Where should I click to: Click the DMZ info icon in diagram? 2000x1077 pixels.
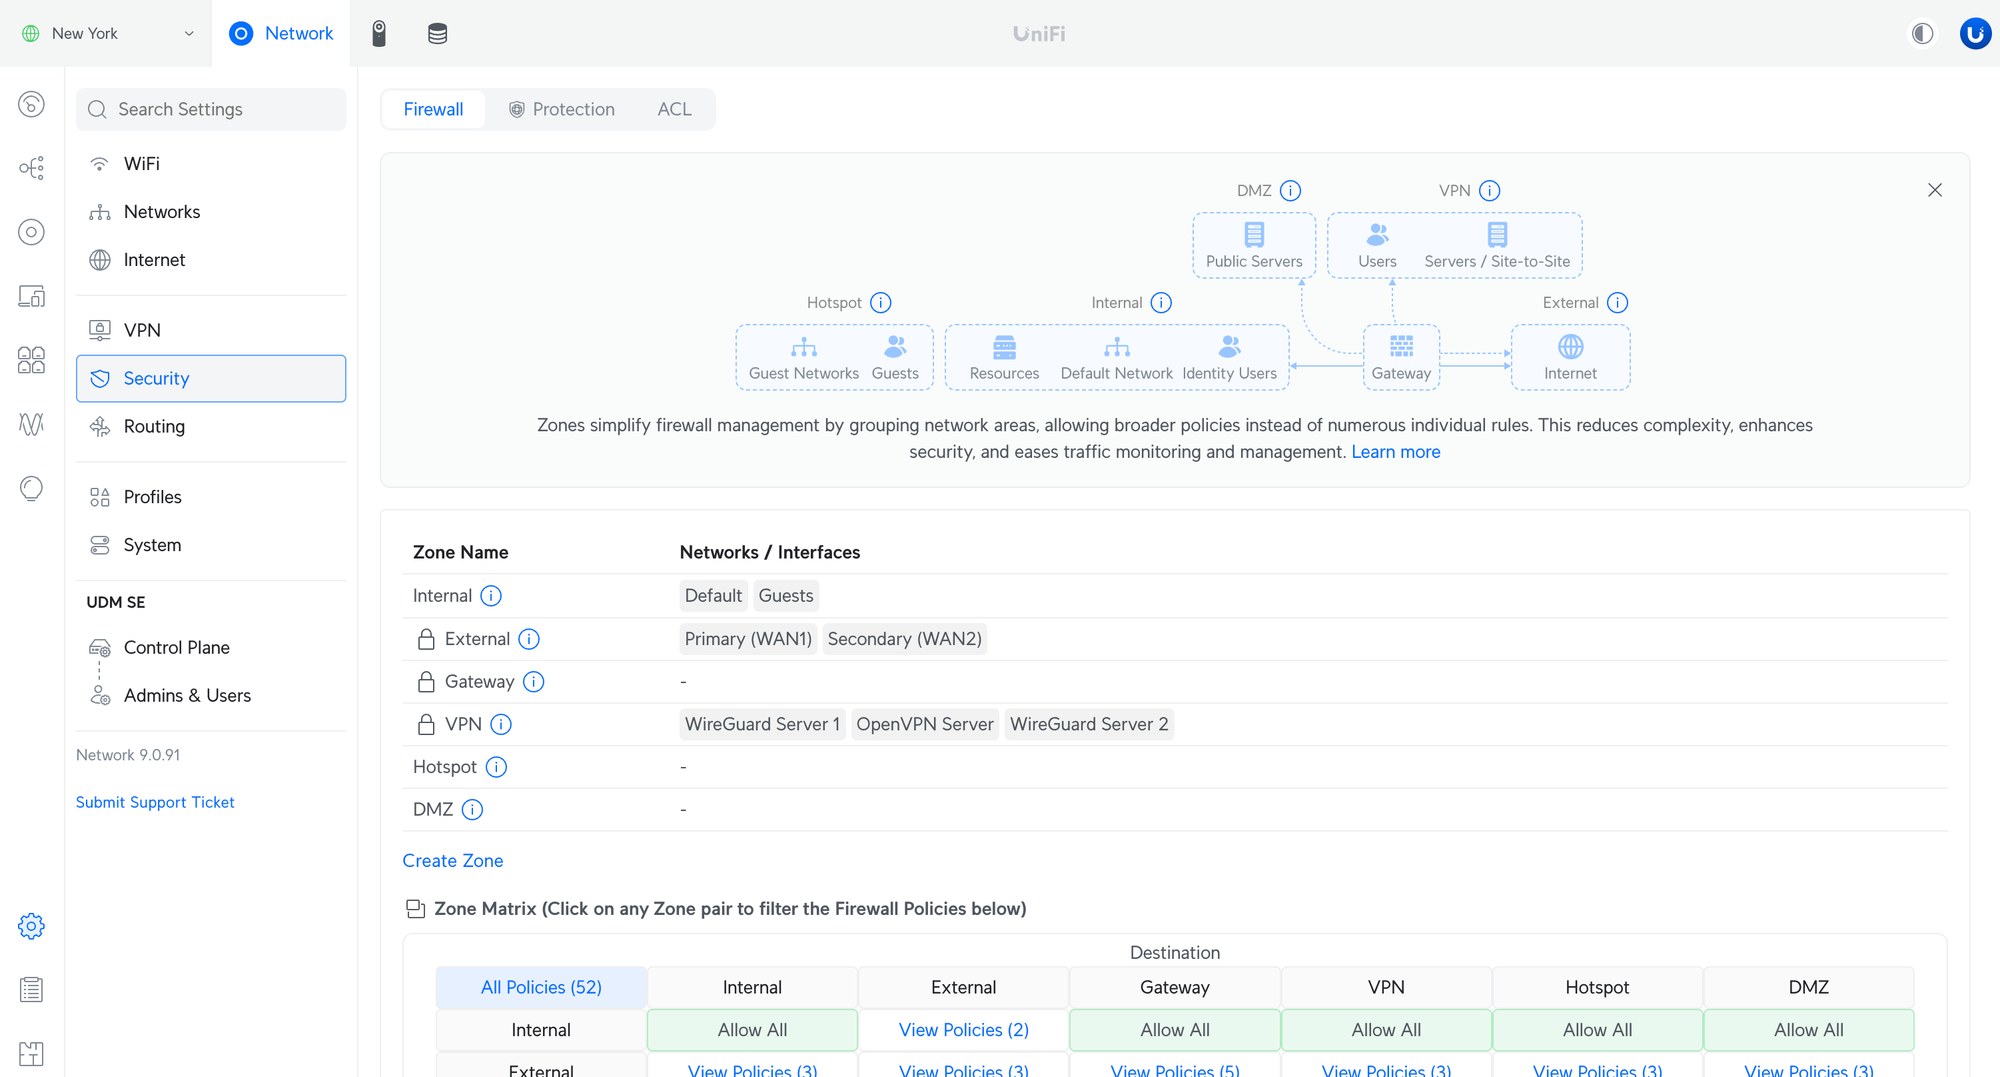1290,190
